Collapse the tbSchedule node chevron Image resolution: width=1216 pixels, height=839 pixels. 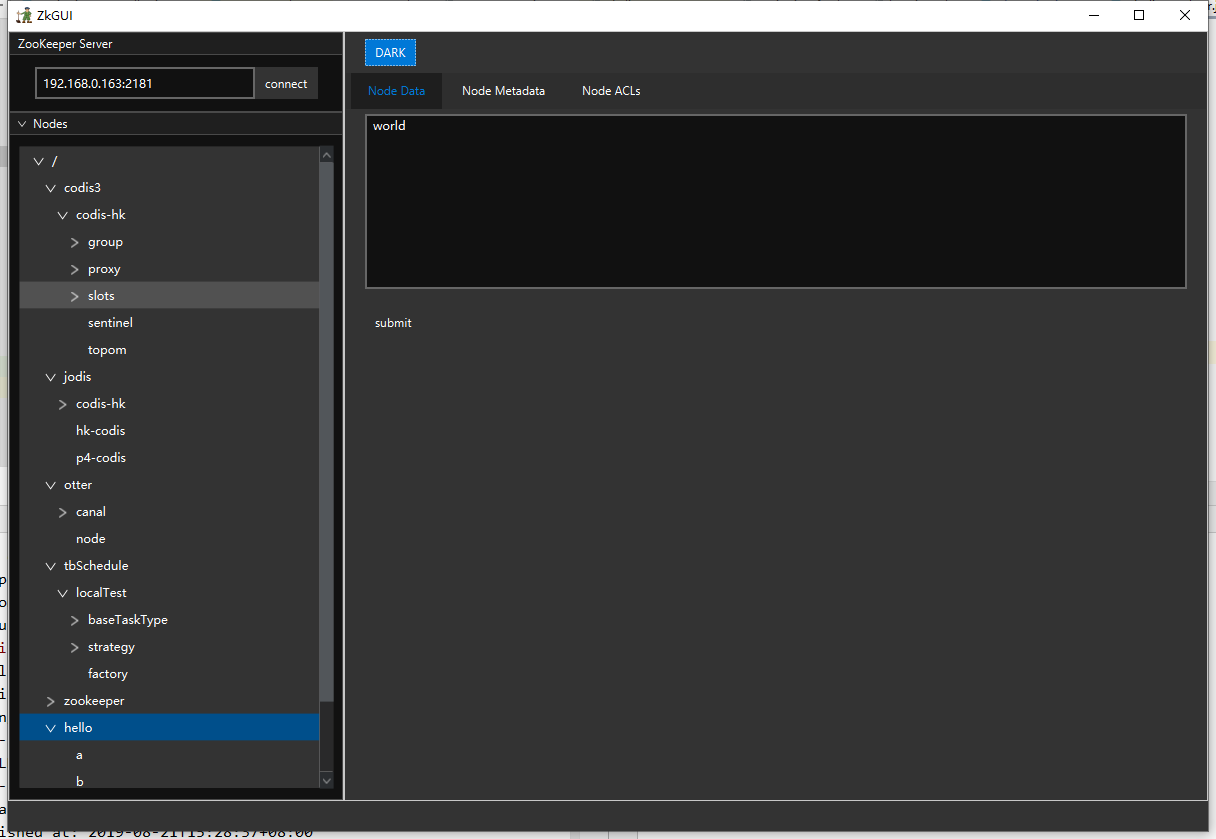click(x=51, y=566)
